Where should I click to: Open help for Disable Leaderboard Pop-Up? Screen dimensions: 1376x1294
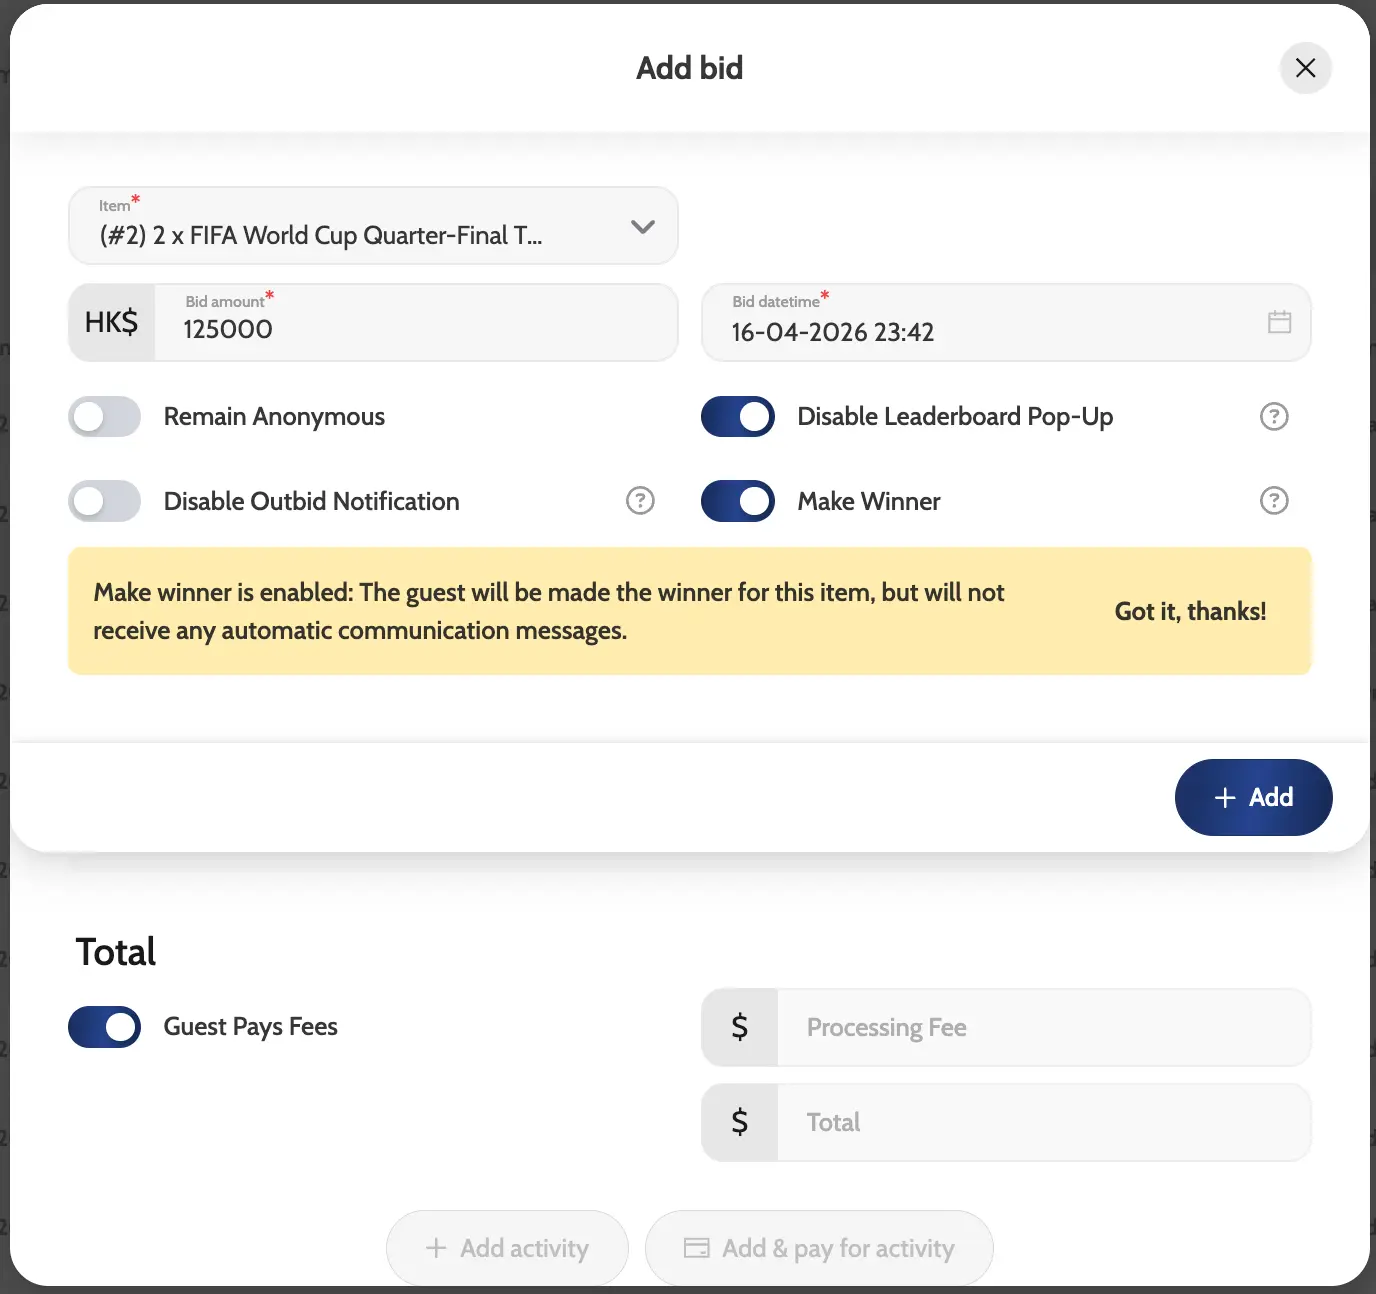pos(1273,416)
